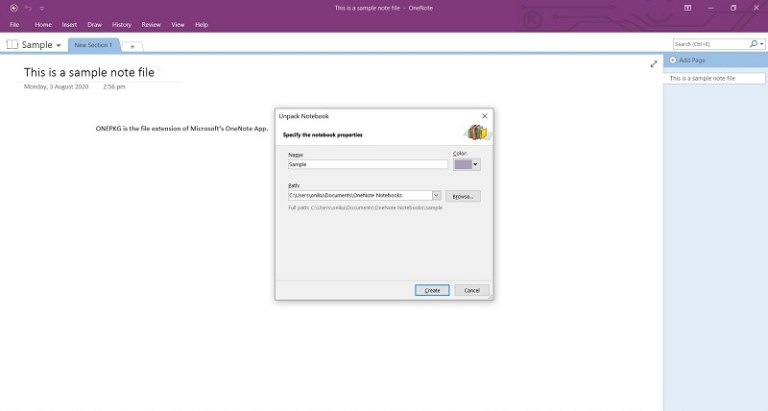768x411 pixels.
Task: Click Add Page in page list
Action: 687,60
